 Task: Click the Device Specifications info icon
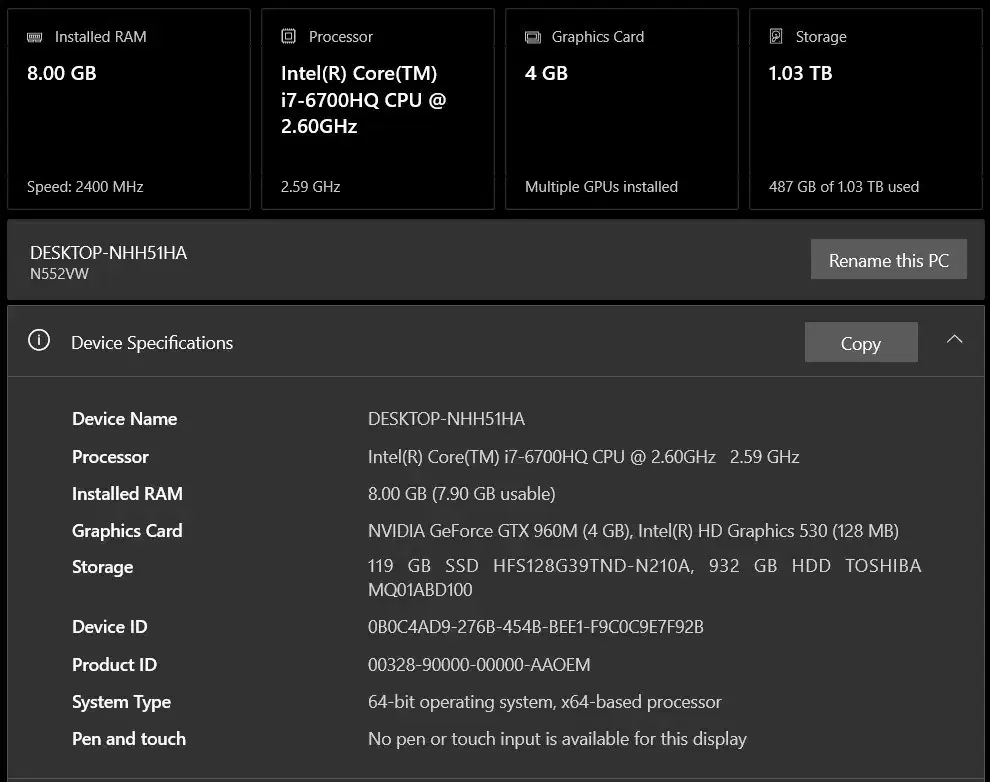tap(39, 341)
